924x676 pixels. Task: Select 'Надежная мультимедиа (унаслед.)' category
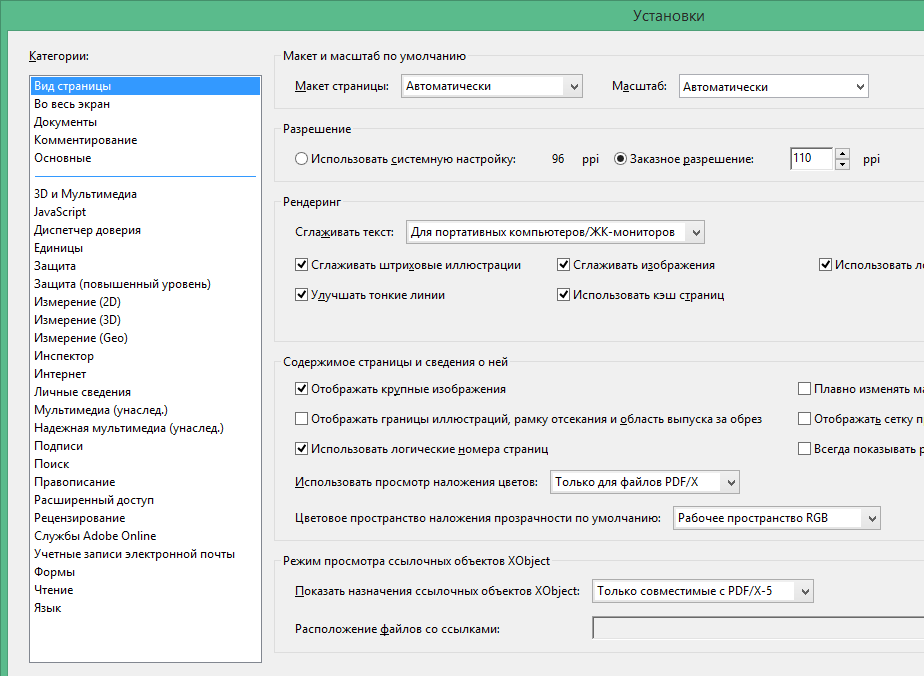coord(145,428)
